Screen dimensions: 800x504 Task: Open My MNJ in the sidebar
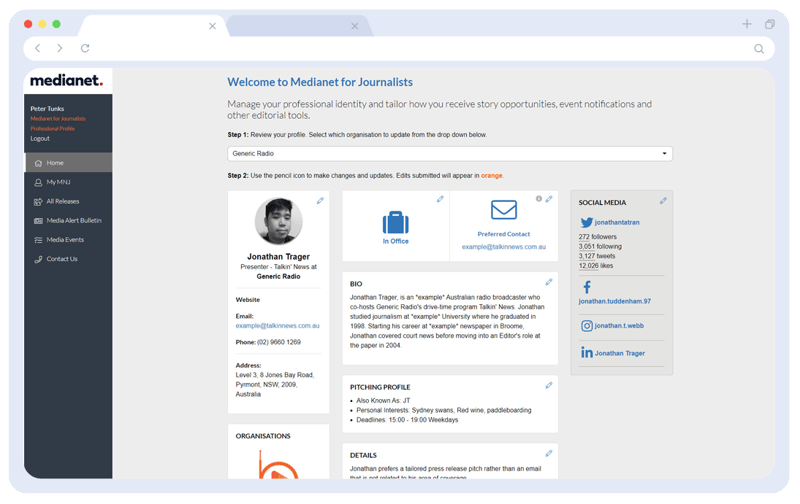coord(68,182)
